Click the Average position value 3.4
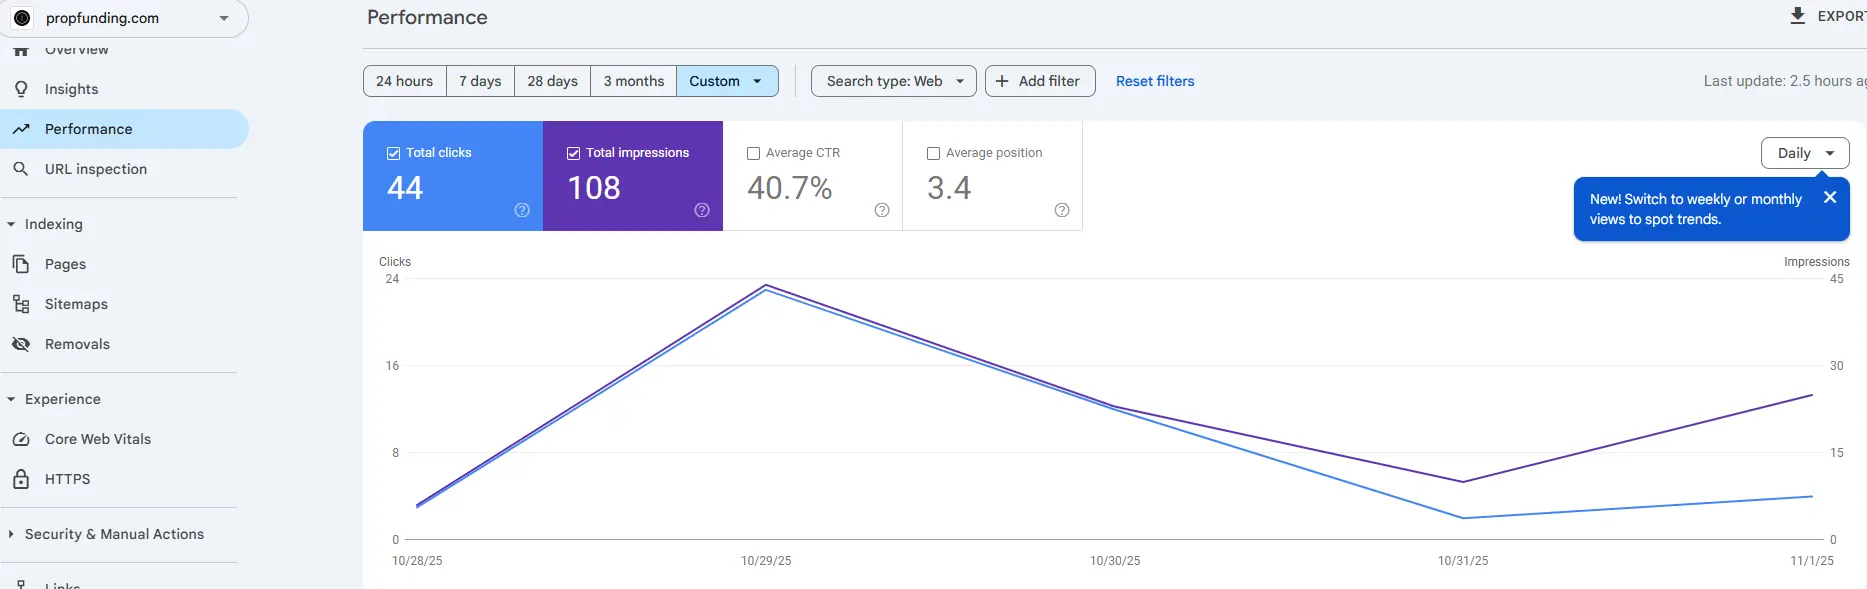The height and width of the screenshot is (589, 1867). click(949, 188)
